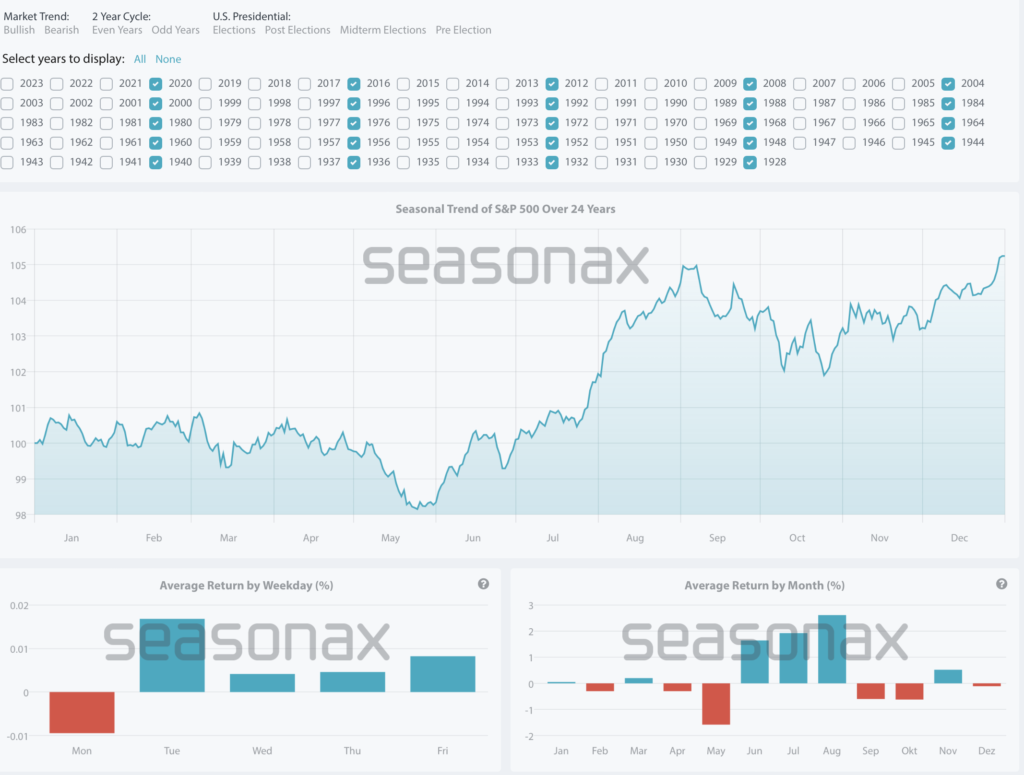Click the August bar in monthly chart
The height and width of the screenshot is (775, 1024).
[x=831, y=649]
